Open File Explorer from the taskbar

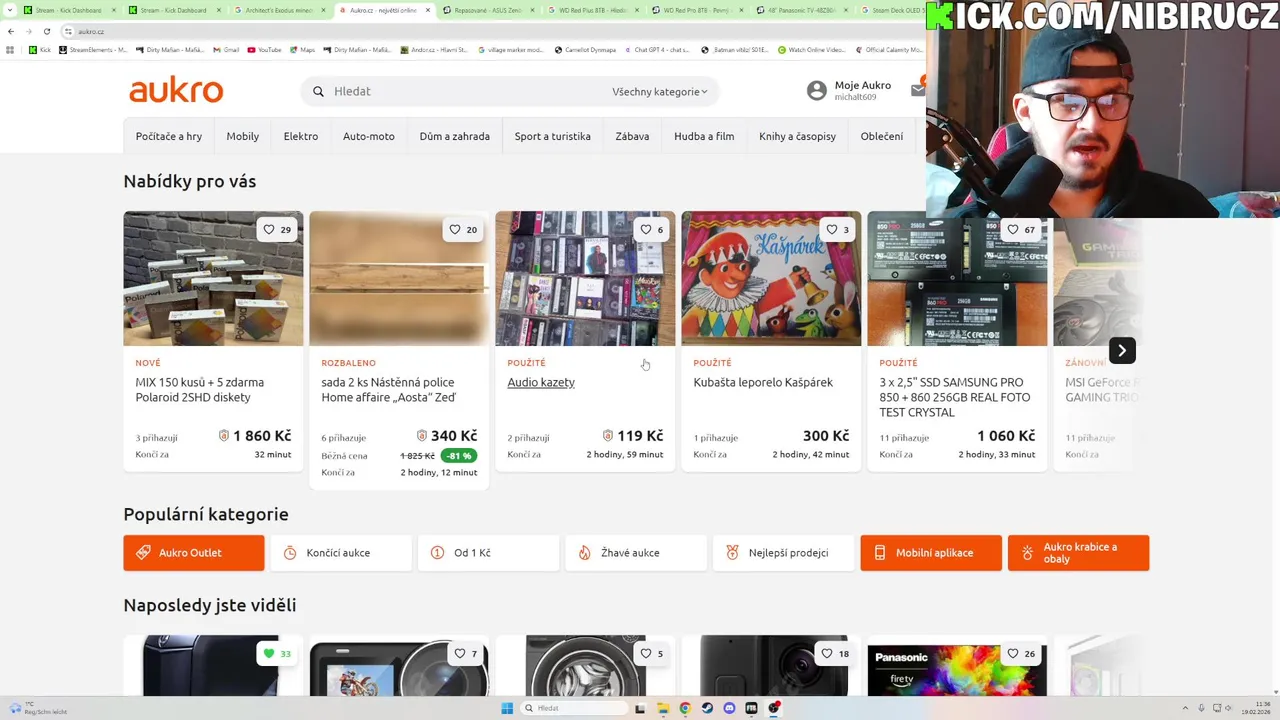(663, 708)
